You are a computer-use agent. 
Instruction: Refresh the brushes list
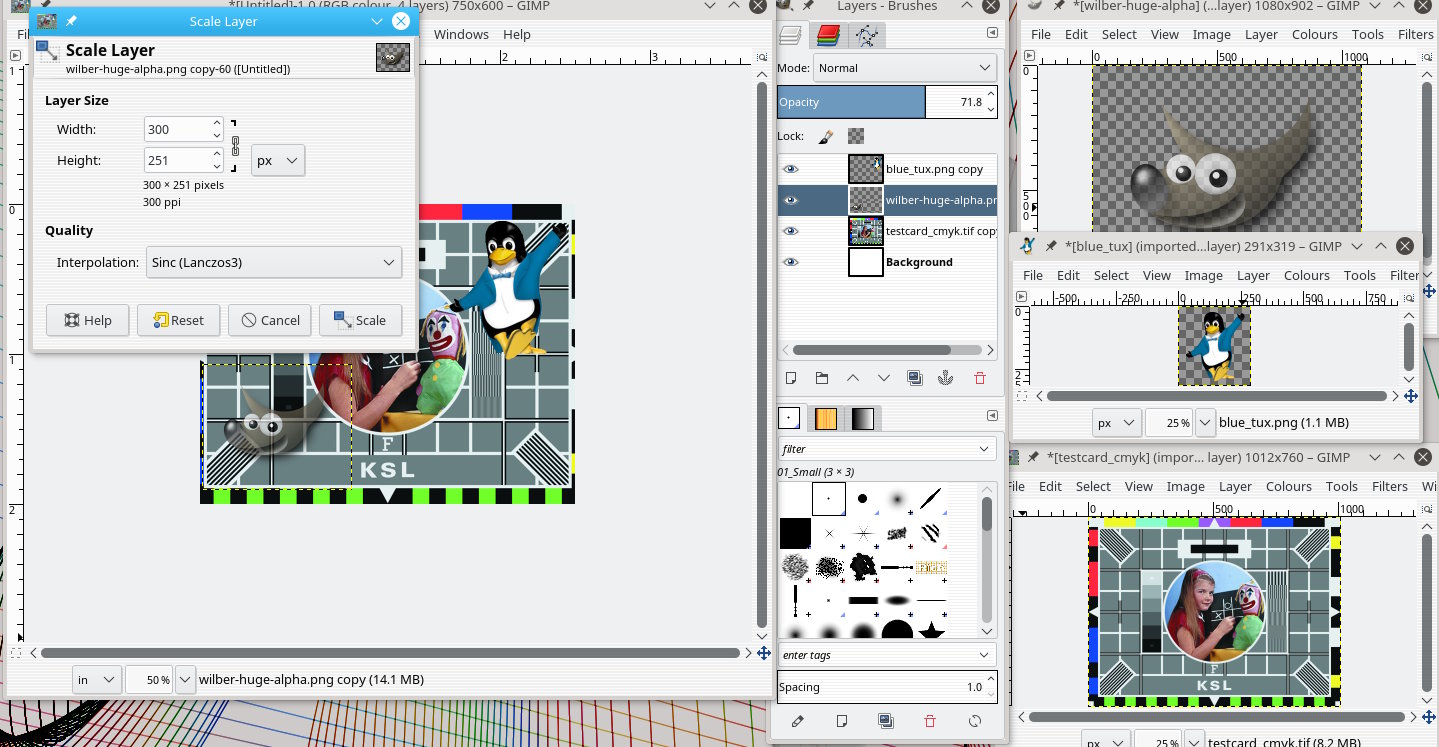pos(975,720)
